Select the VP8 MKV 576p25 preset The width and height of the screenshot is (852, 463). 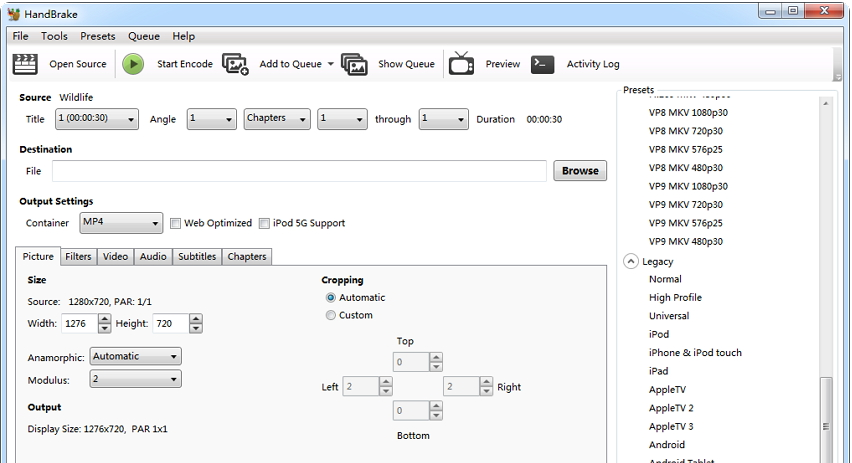click(x=686, y=149)
